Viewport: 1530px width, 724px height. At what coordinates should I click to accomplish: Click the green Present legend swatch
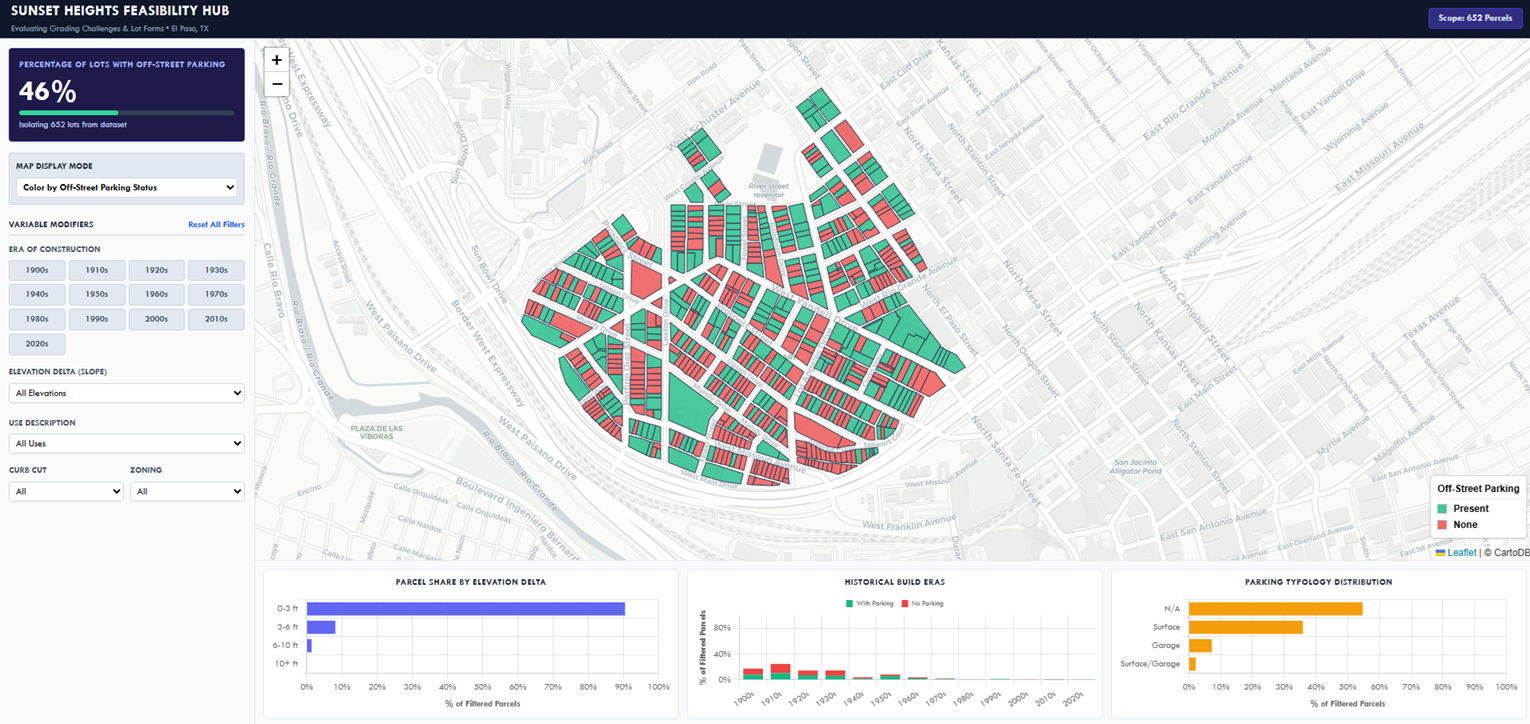pos(1442,509)
